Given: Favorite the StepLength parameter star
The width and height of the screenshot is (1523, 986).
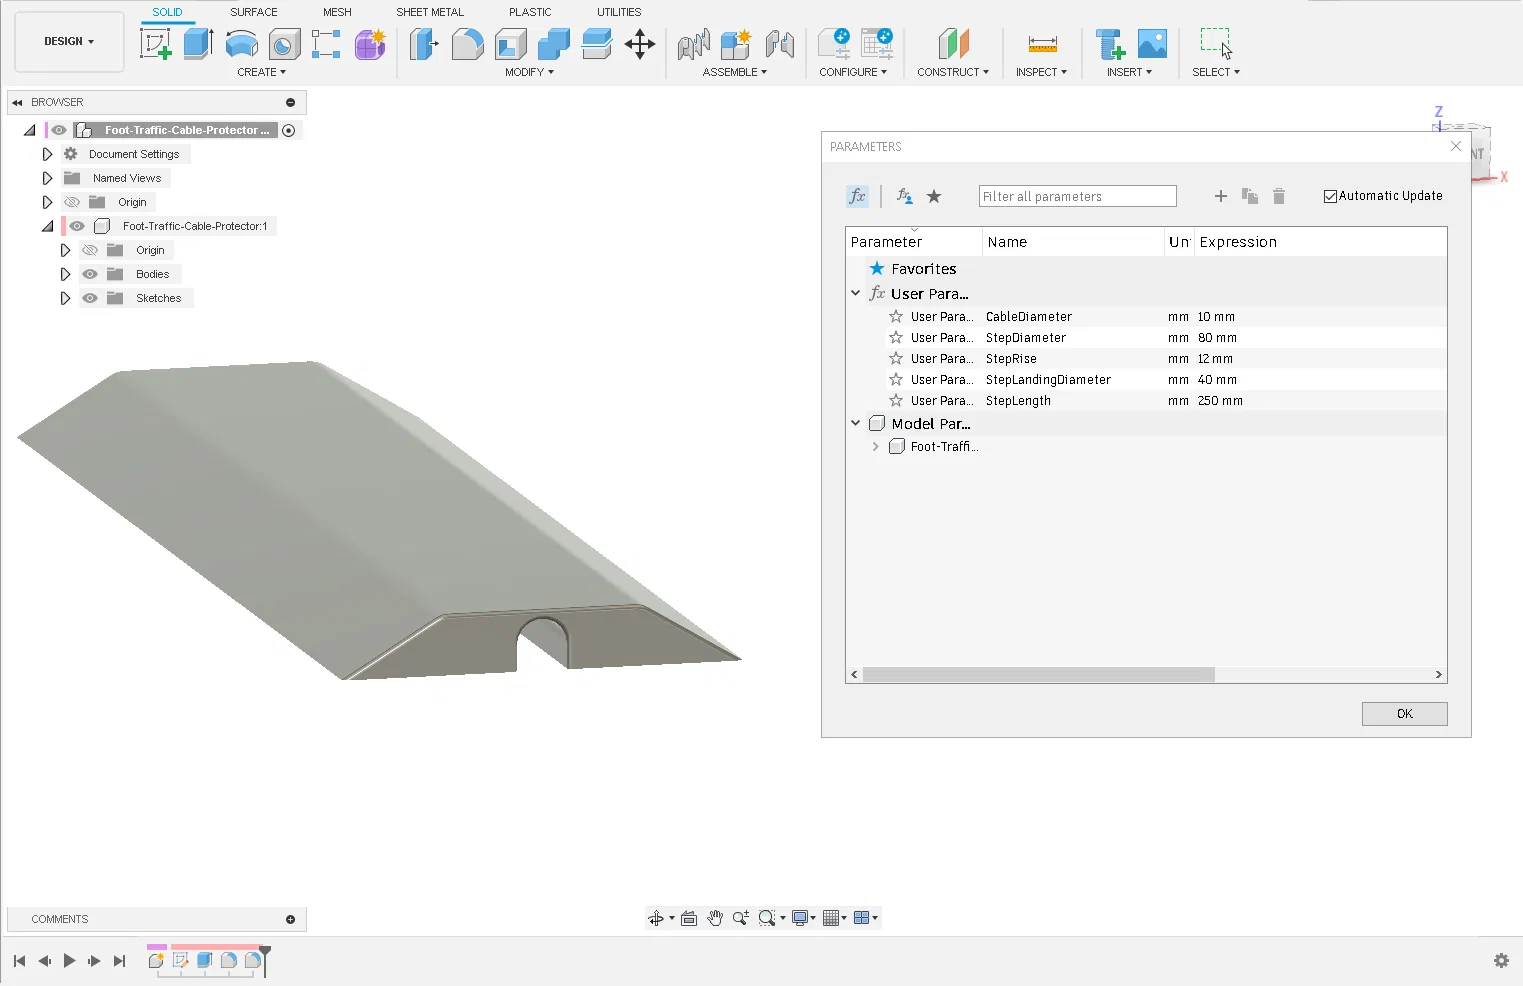Looking at the screenshot, I should pyautogui.click(x=896, y=400).
